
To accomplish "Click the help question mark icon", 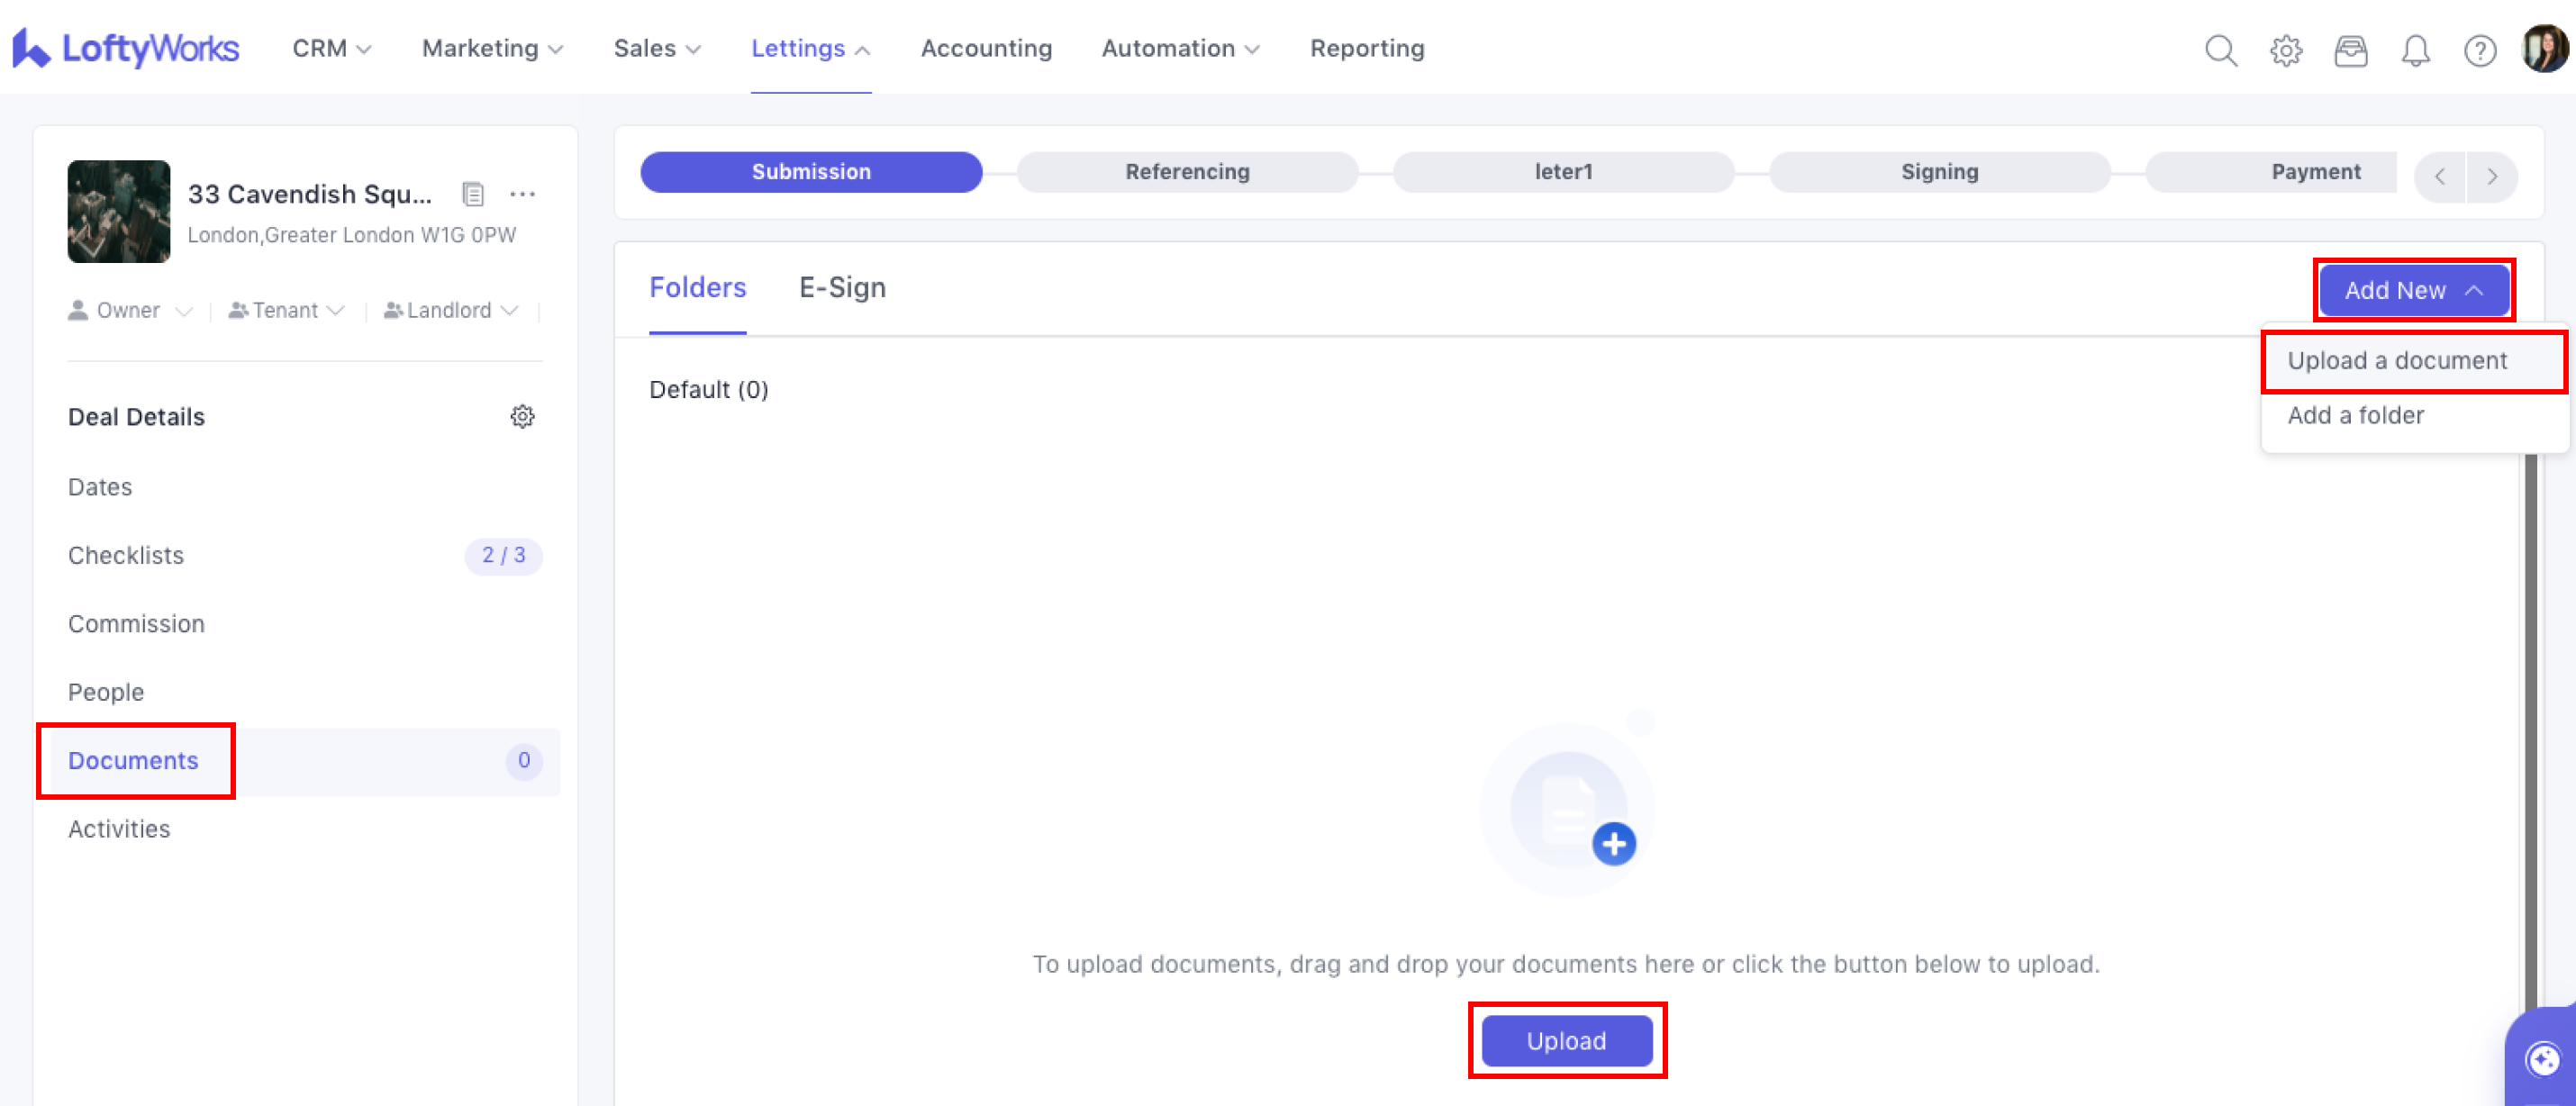I will point(2479,50).
